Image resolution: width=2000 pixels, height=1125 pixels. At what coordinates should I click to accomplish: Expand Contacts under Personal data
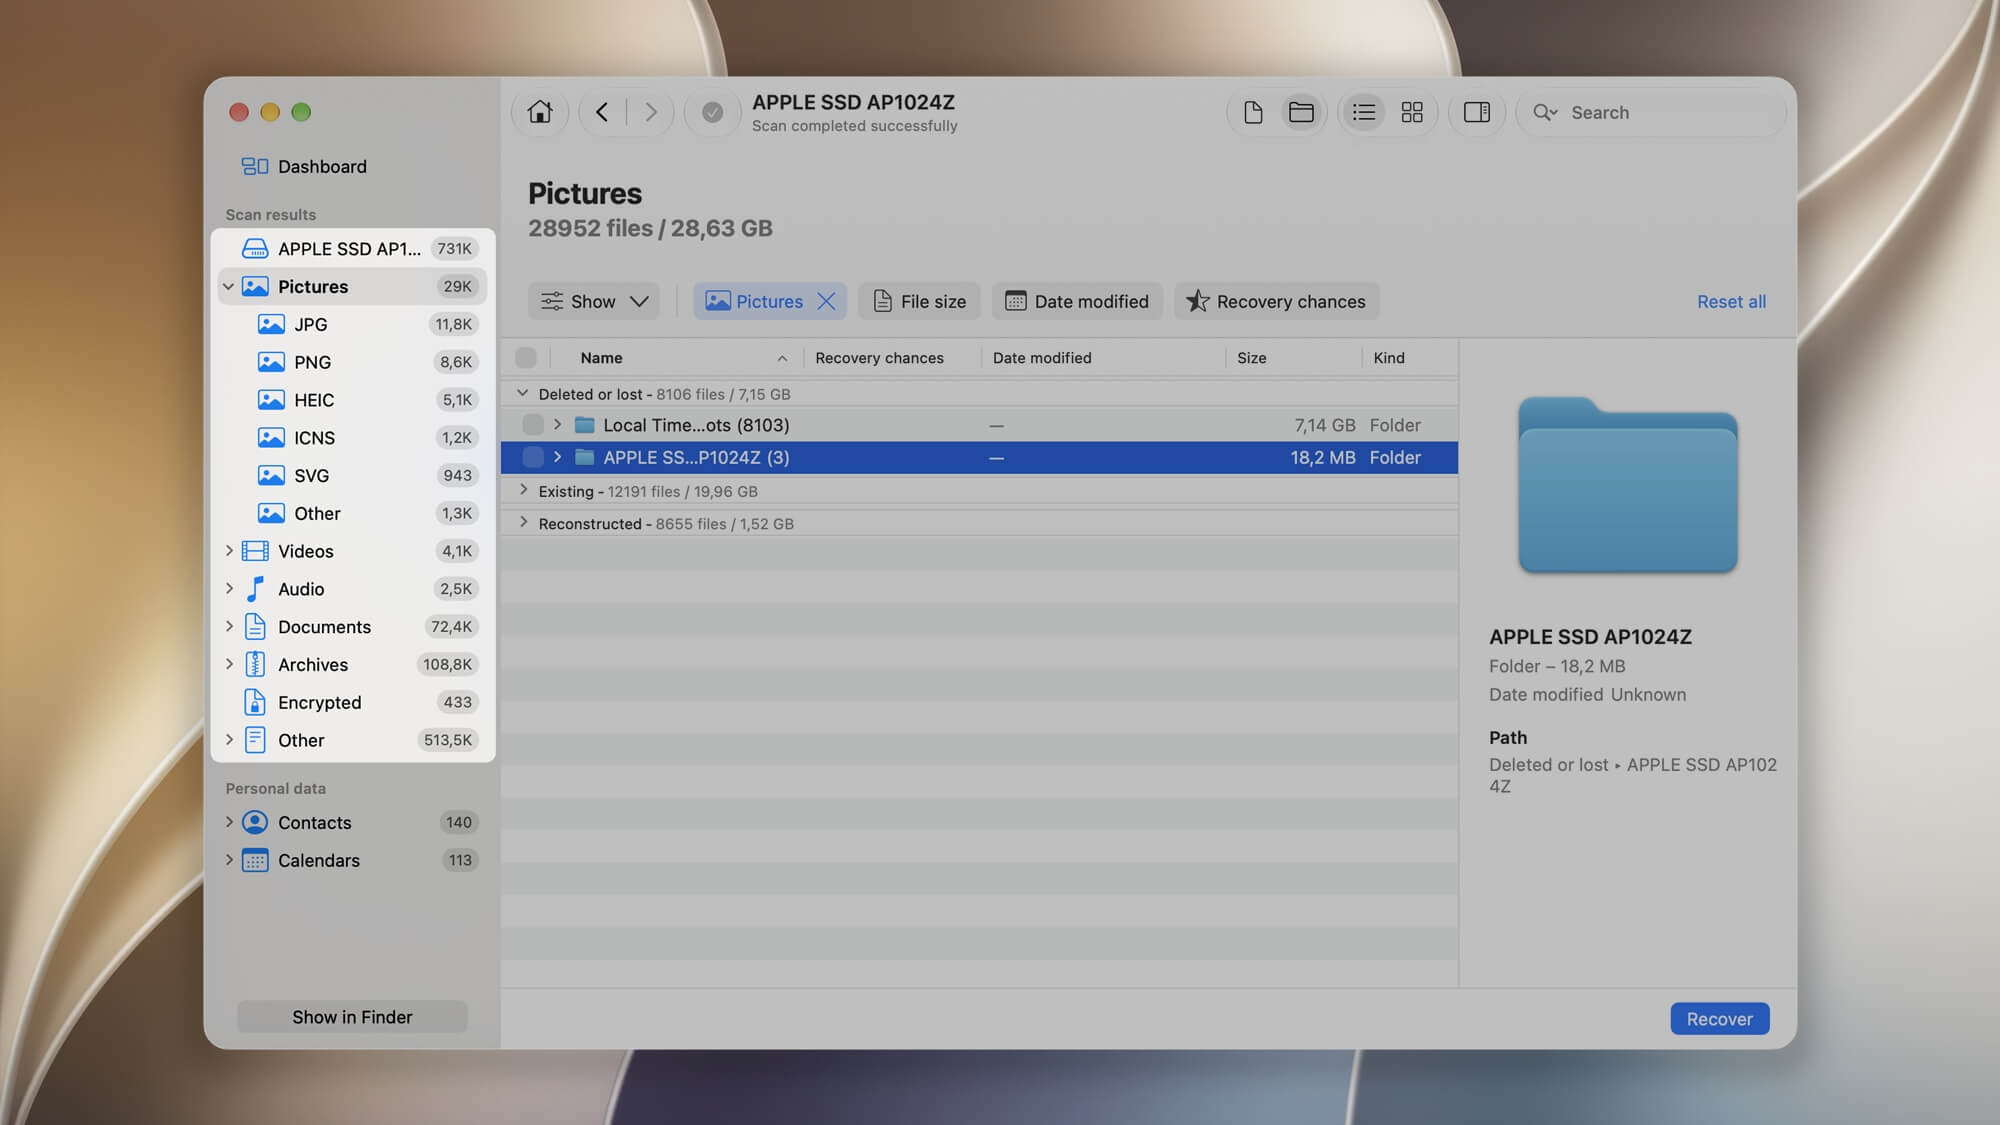point(229,823)
